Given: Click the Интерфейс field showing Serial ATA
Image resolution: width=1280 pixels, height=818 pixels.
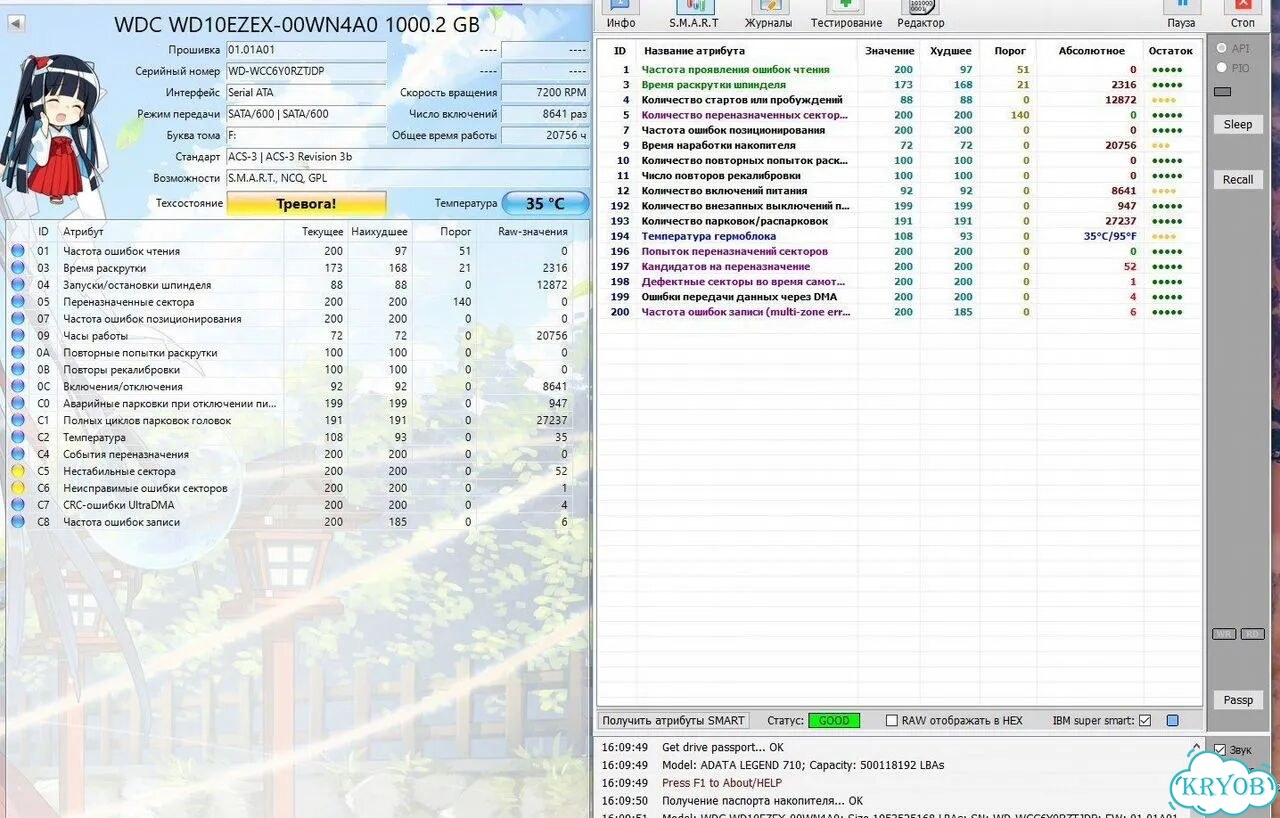Looking at the screenshot, I should point(306,93).
